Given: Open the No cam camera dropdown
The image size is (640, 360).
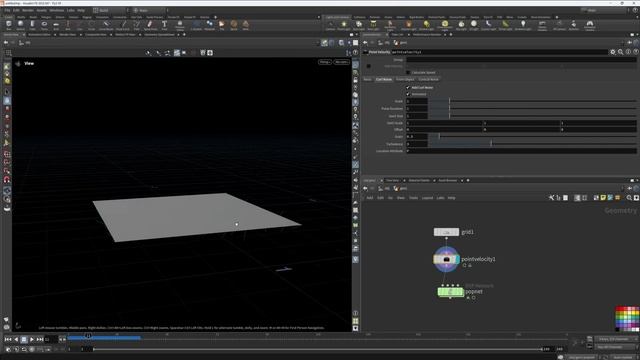Looking at the screenshot, I should click(341, 62).
